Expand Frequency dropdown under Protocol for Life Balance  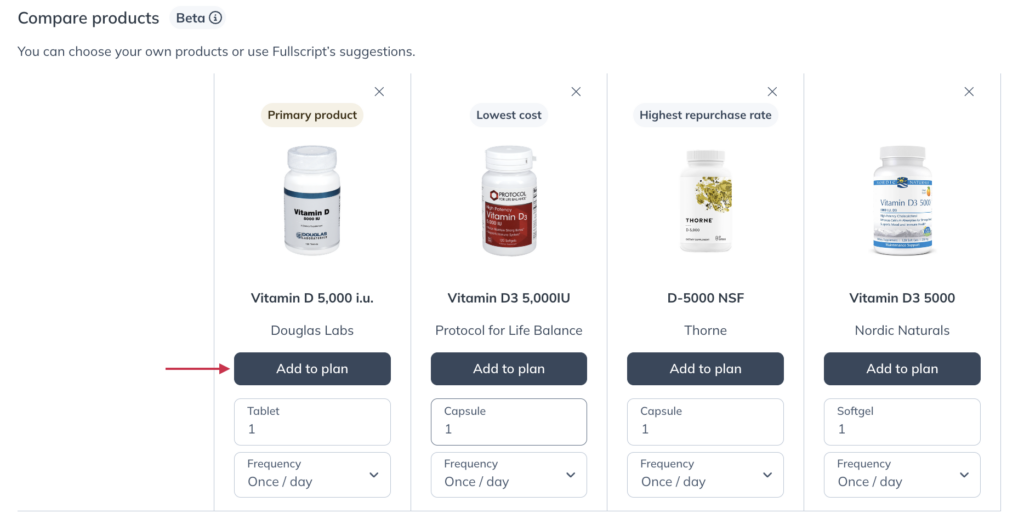tap(509, 475)
